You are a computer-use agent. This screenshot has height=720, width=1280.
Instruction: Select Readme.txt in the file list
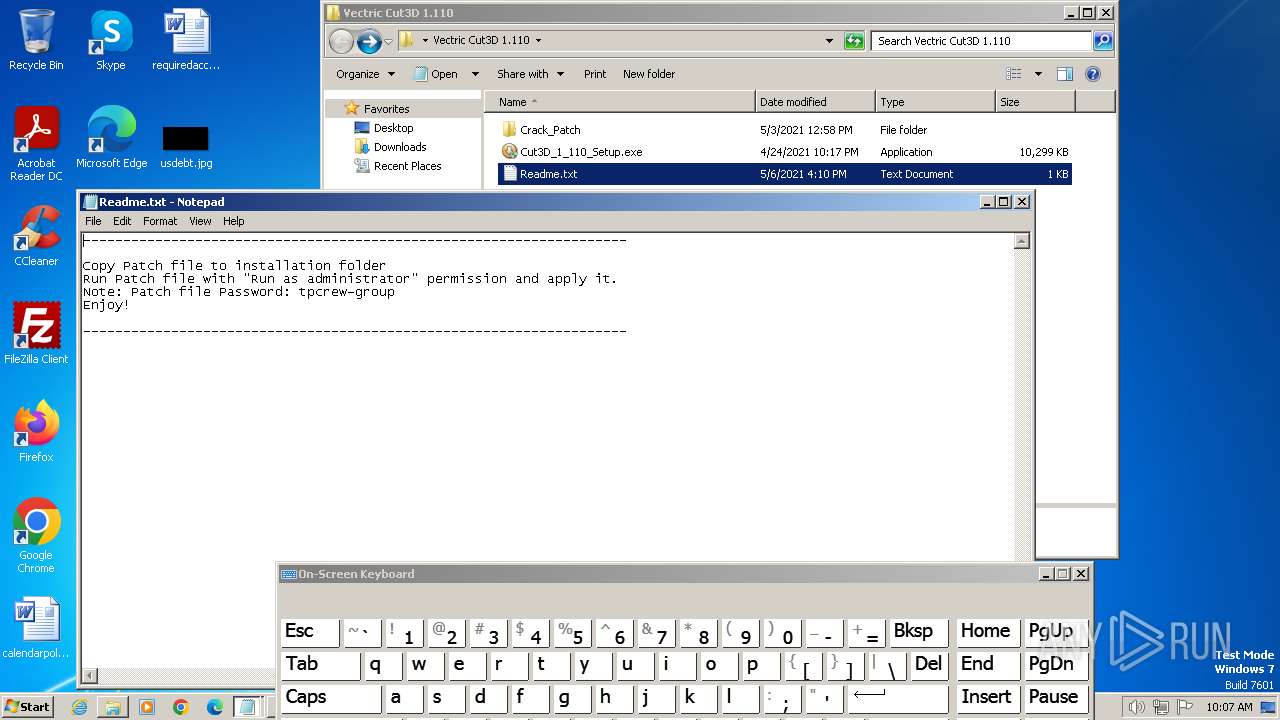(x=785, y=174)
